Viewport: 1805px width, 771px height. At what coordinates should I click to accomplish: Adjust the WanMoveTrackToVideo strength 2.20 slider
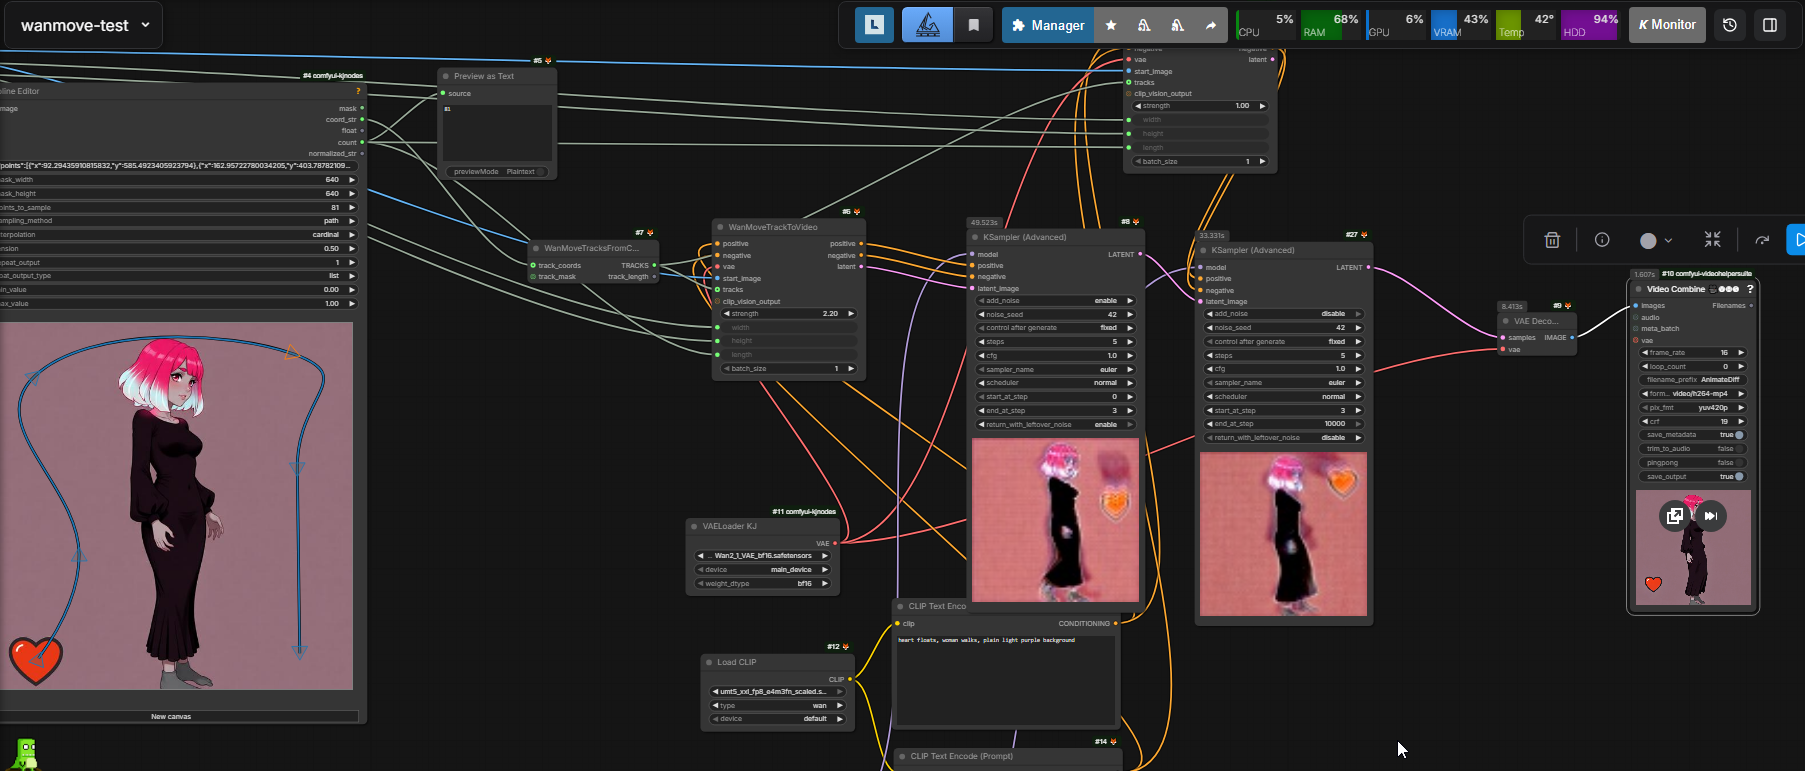click(x=789, y=314)
